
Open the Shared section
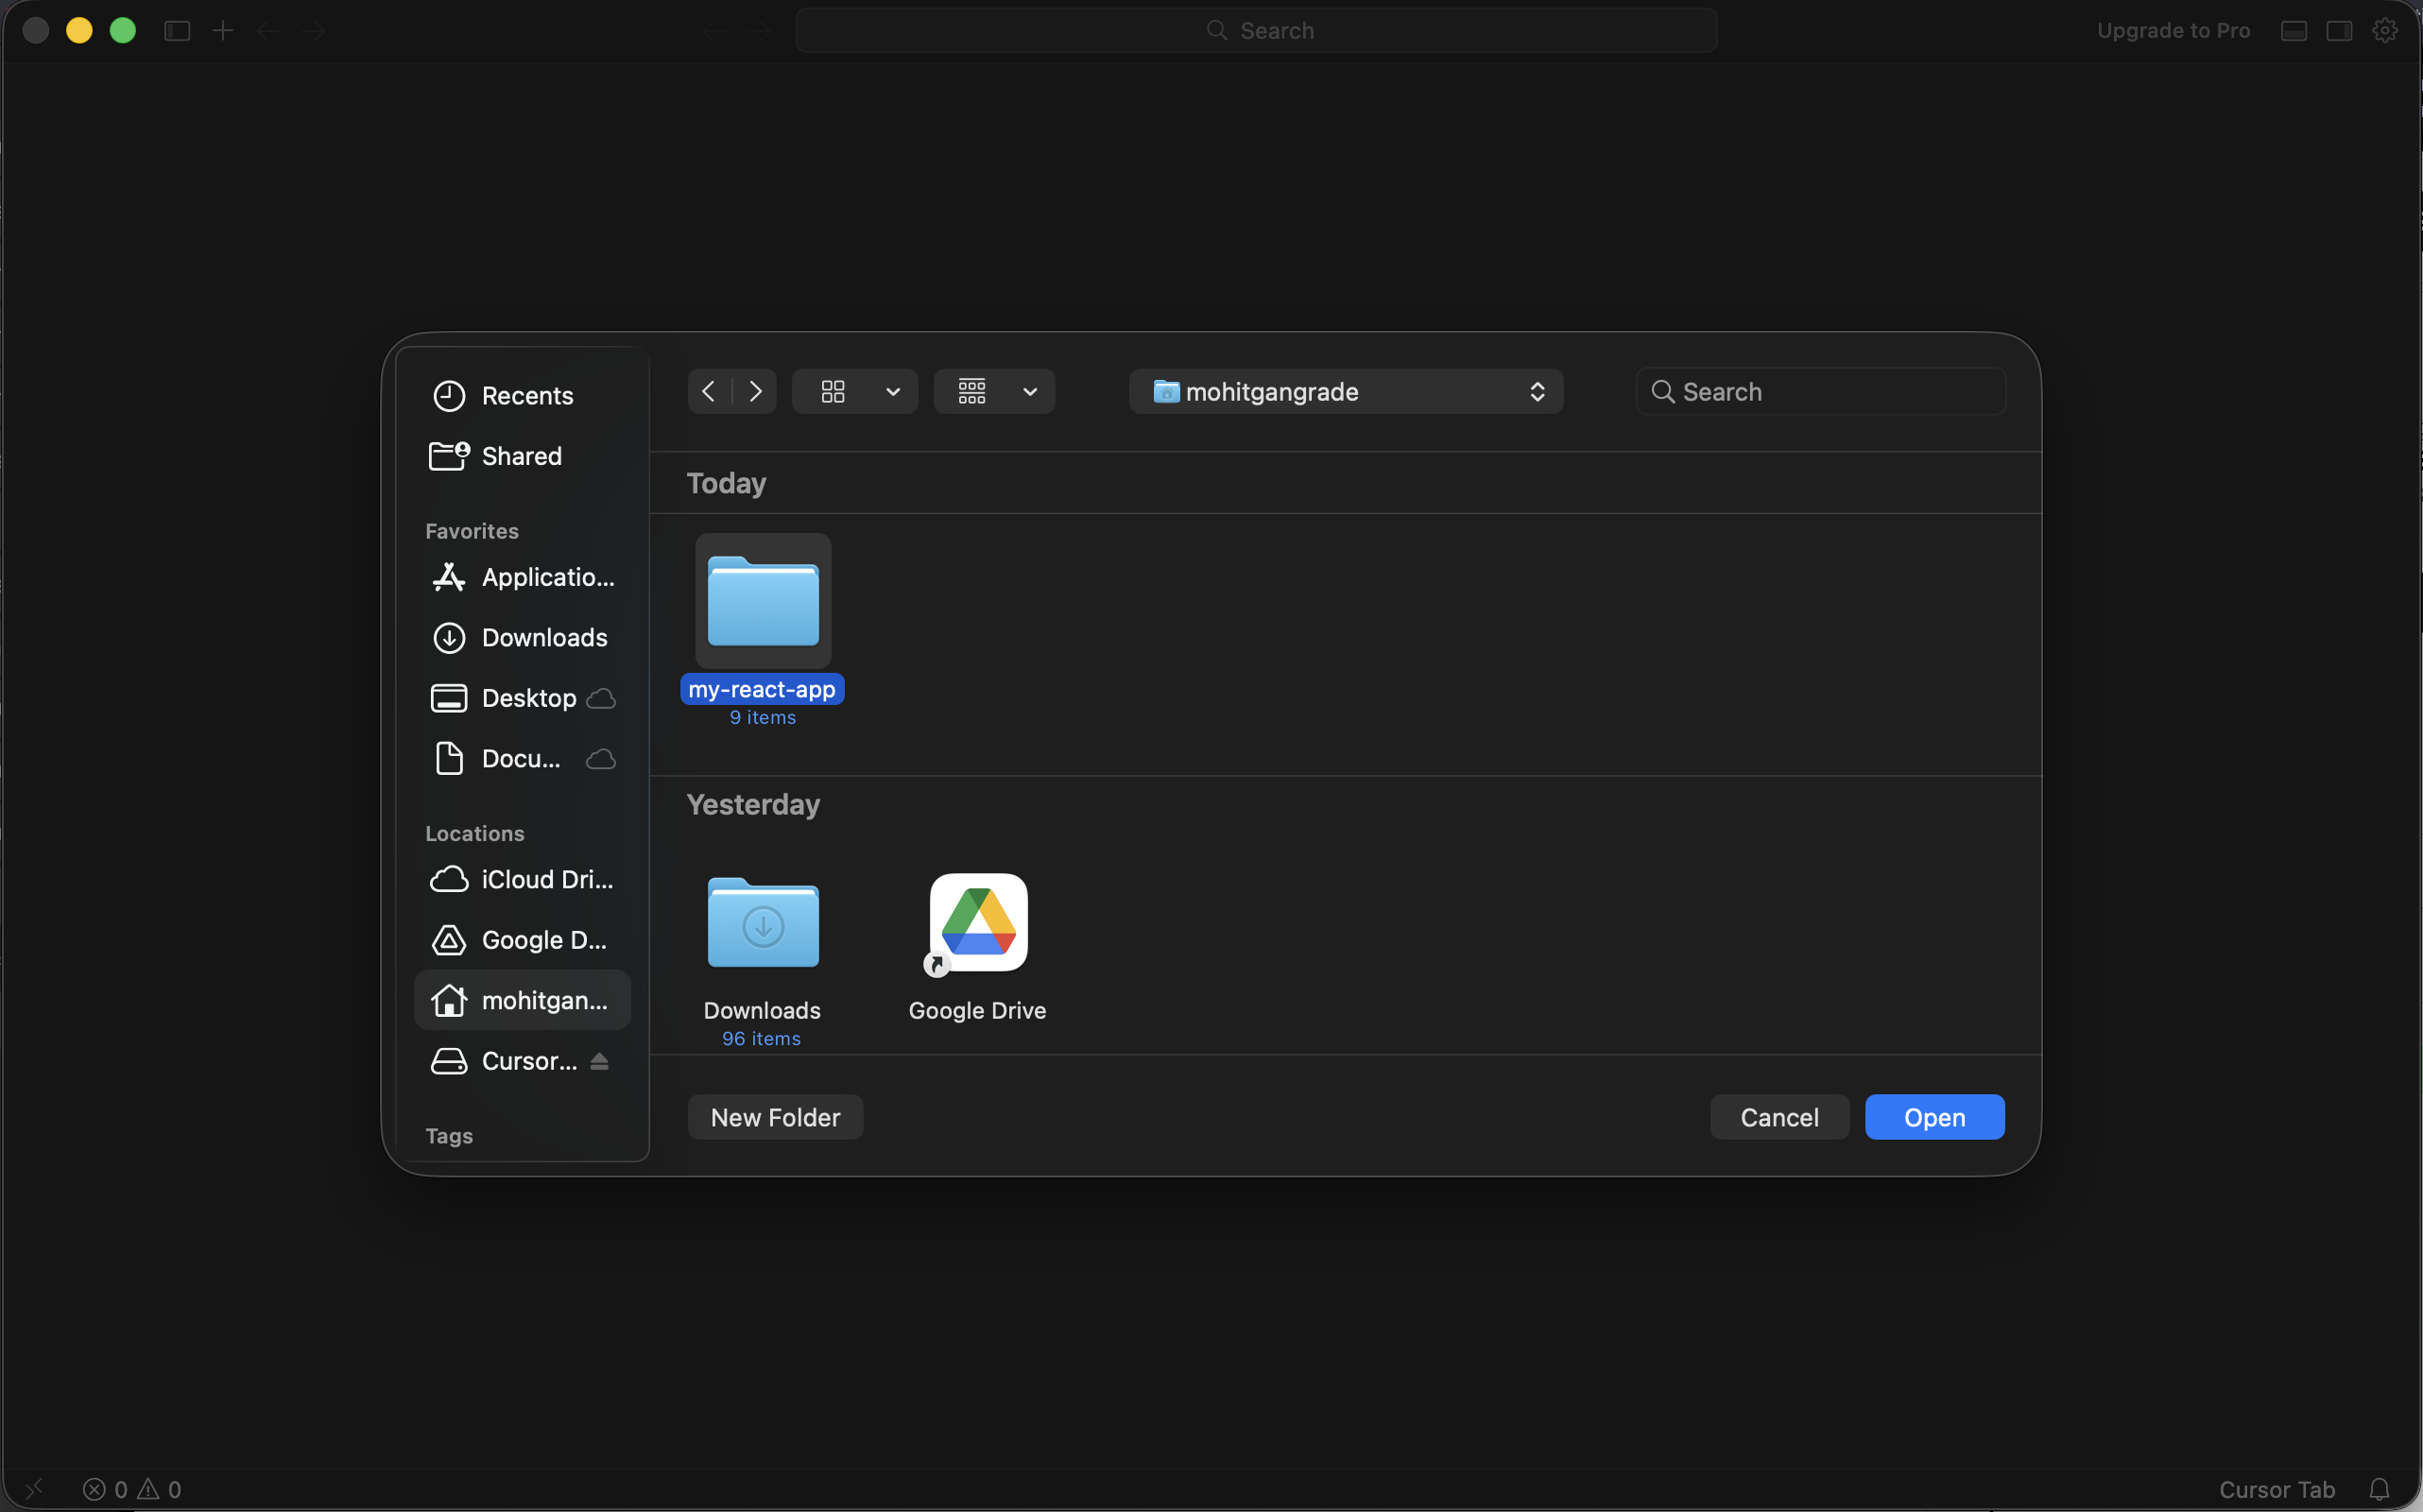[x=521, y=456]
